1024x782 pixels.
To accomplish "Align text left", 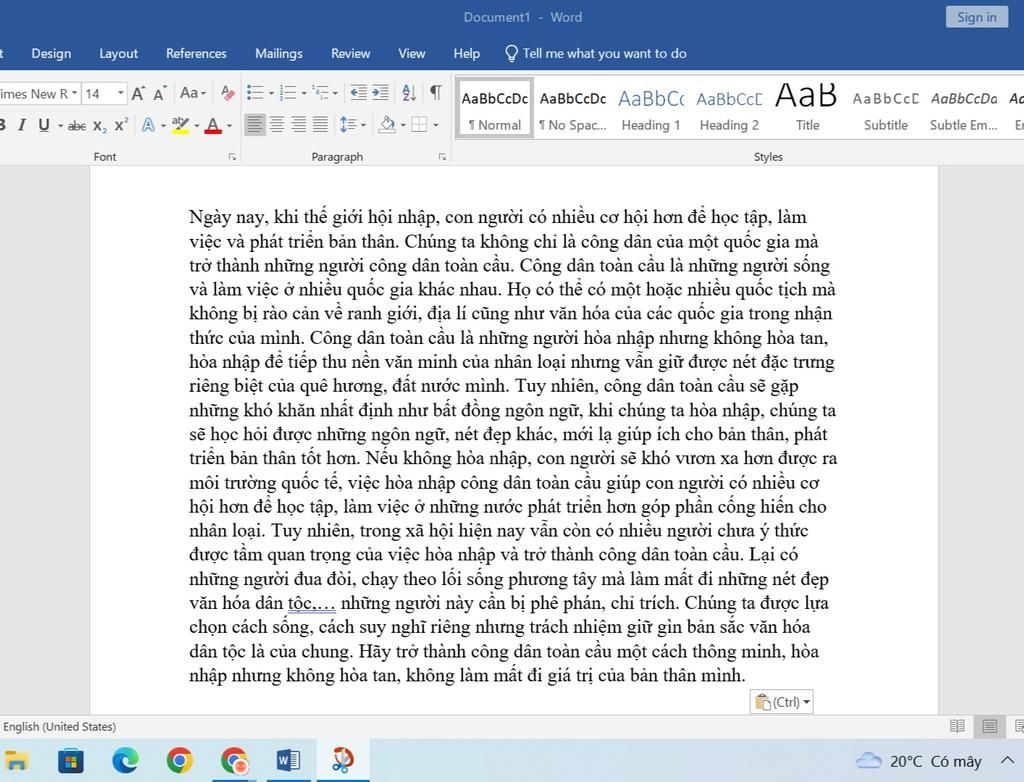I will click(255, 125).
